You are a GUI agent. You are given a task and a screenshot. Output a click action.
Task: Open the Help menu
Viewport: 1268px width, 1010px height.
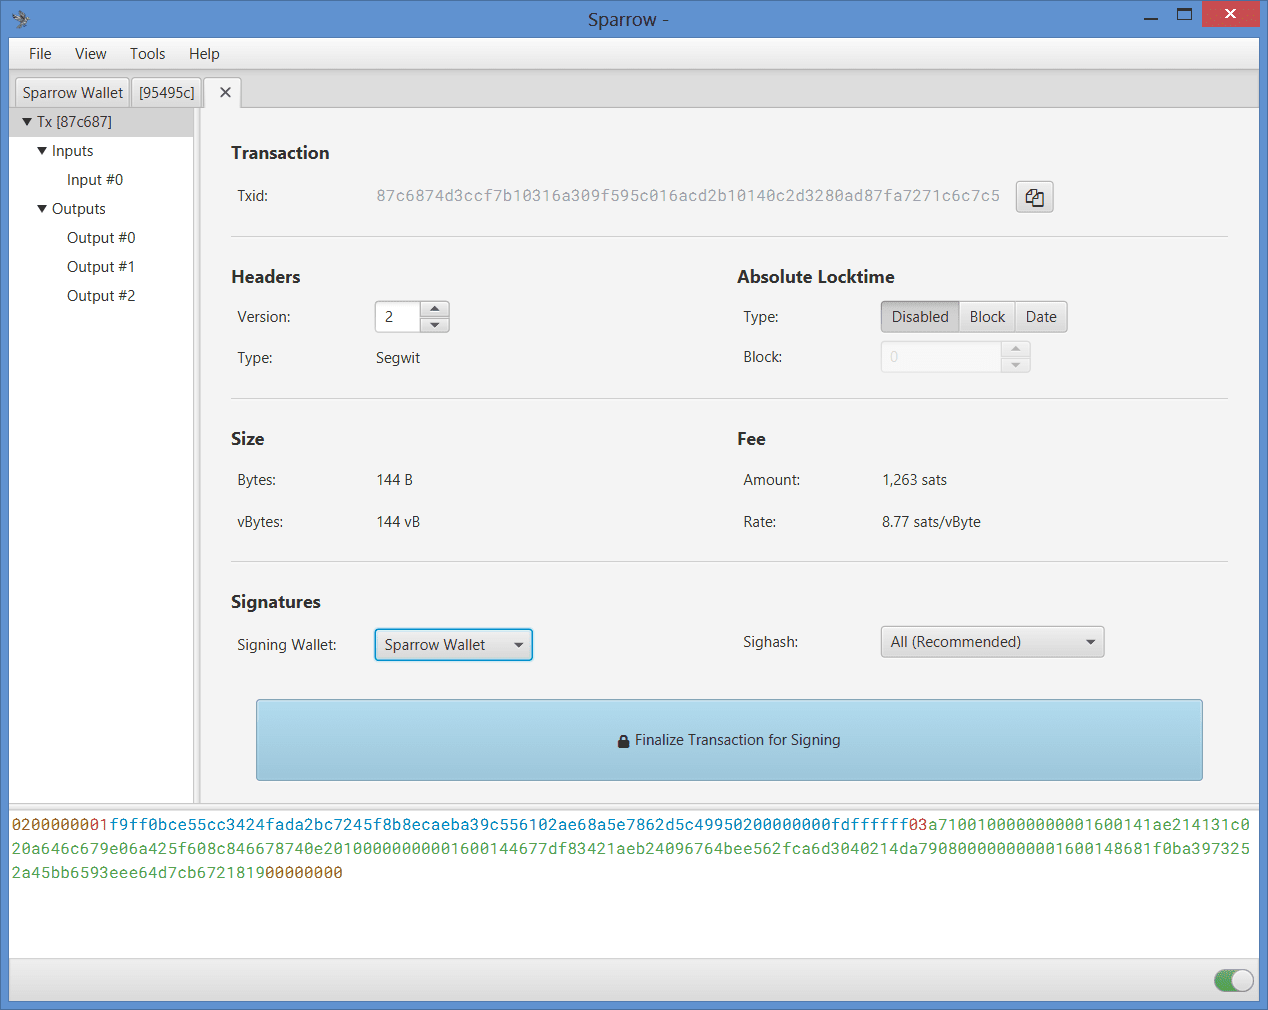coord(204,54)
